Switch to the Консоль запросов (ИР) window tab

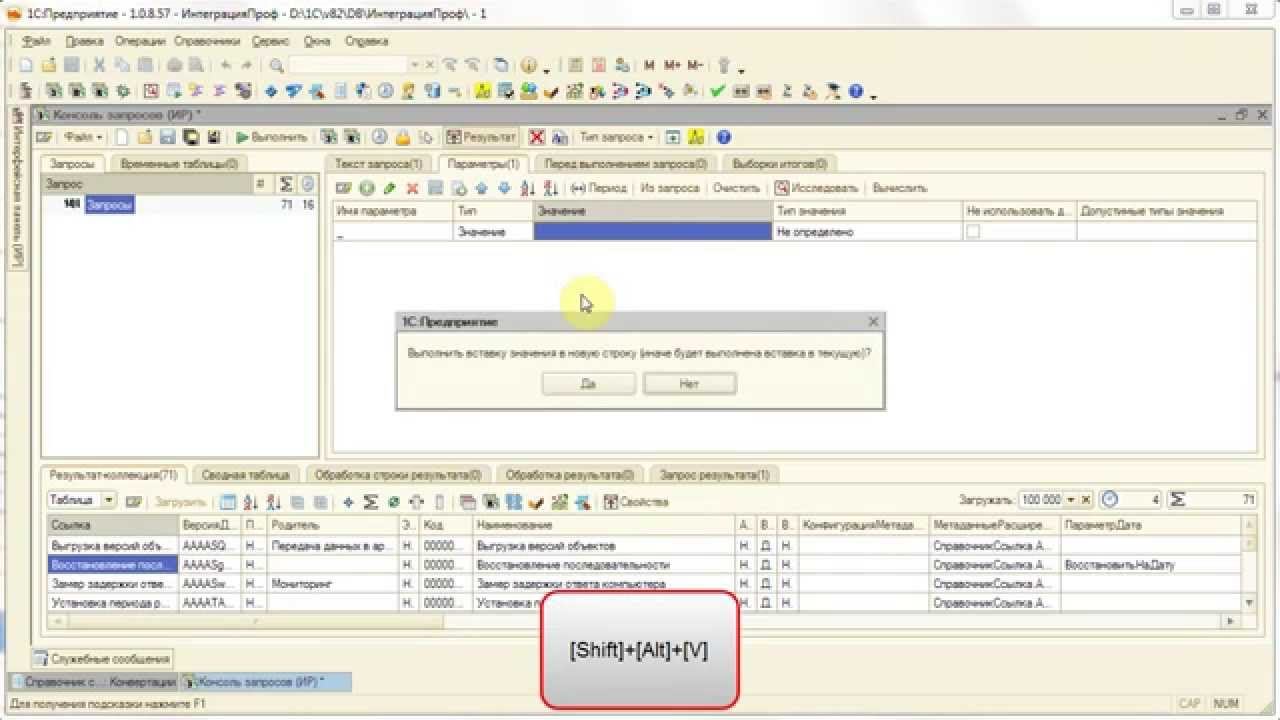tap(266, 682)
